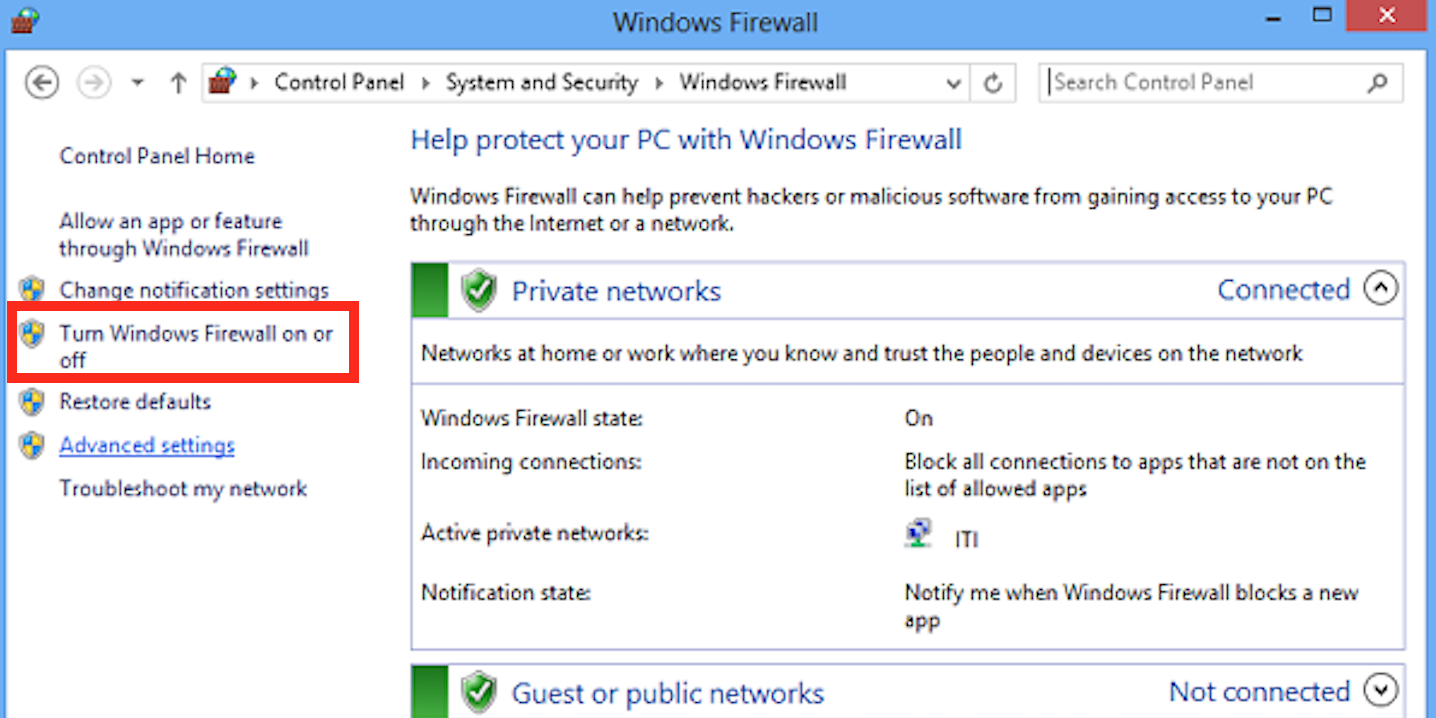1436x718 pixels.
Task: Click the ITI network icon
Action: point(917,534)
